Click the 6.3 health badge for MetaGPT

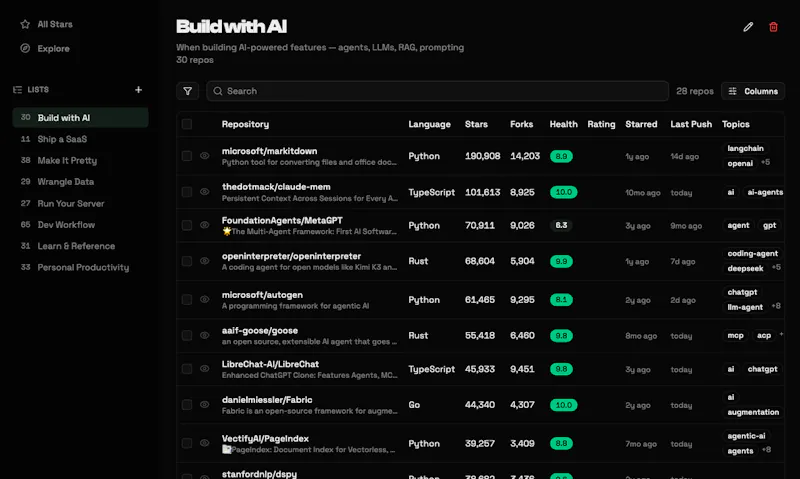coord(561,225)
